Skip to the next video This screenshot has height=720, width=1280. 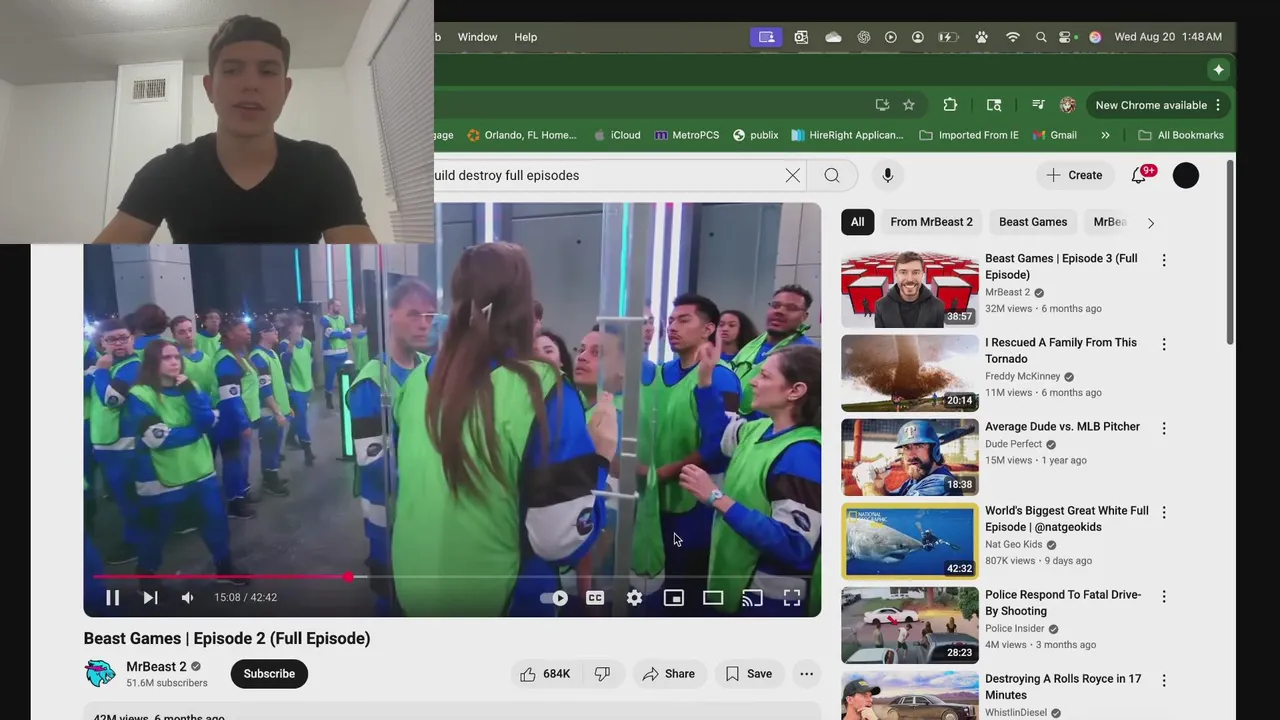(150, 598)
